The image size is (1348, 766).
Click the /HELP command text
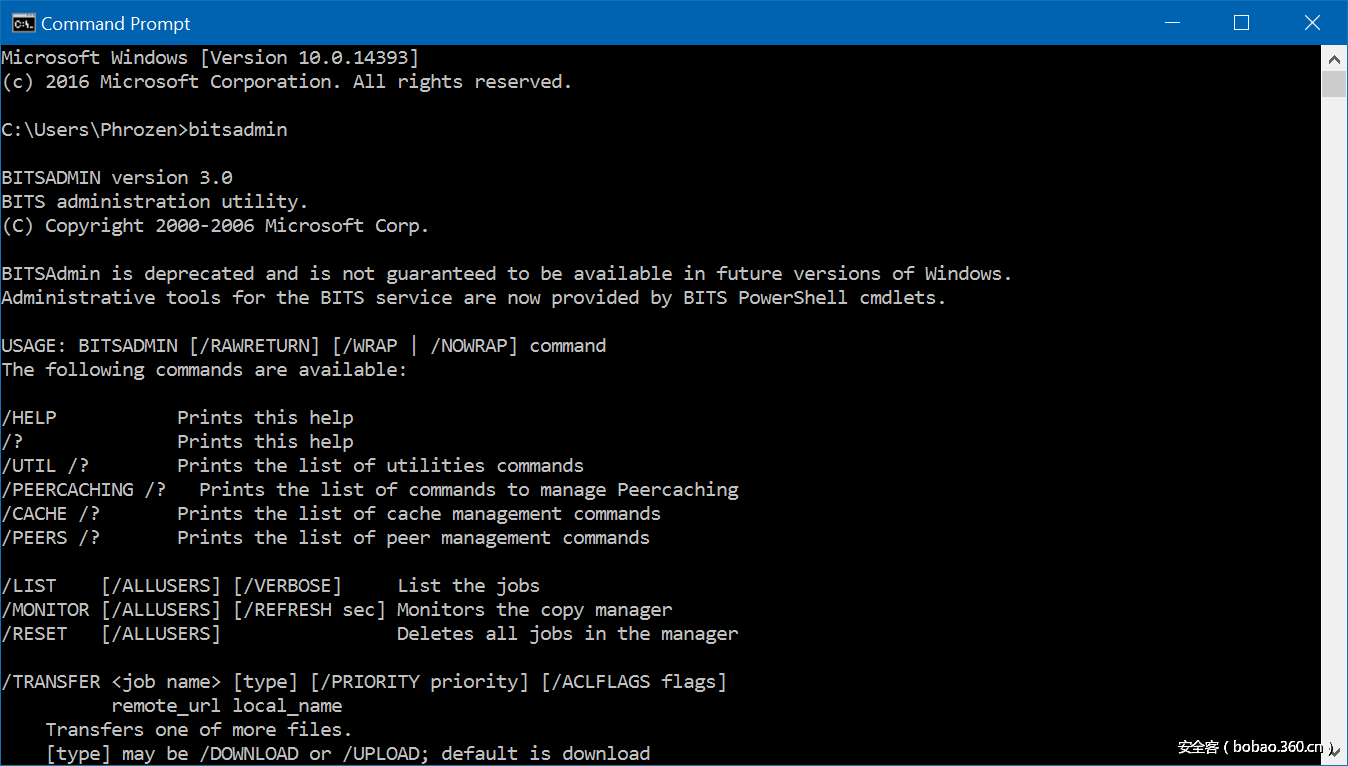(29, 418)
